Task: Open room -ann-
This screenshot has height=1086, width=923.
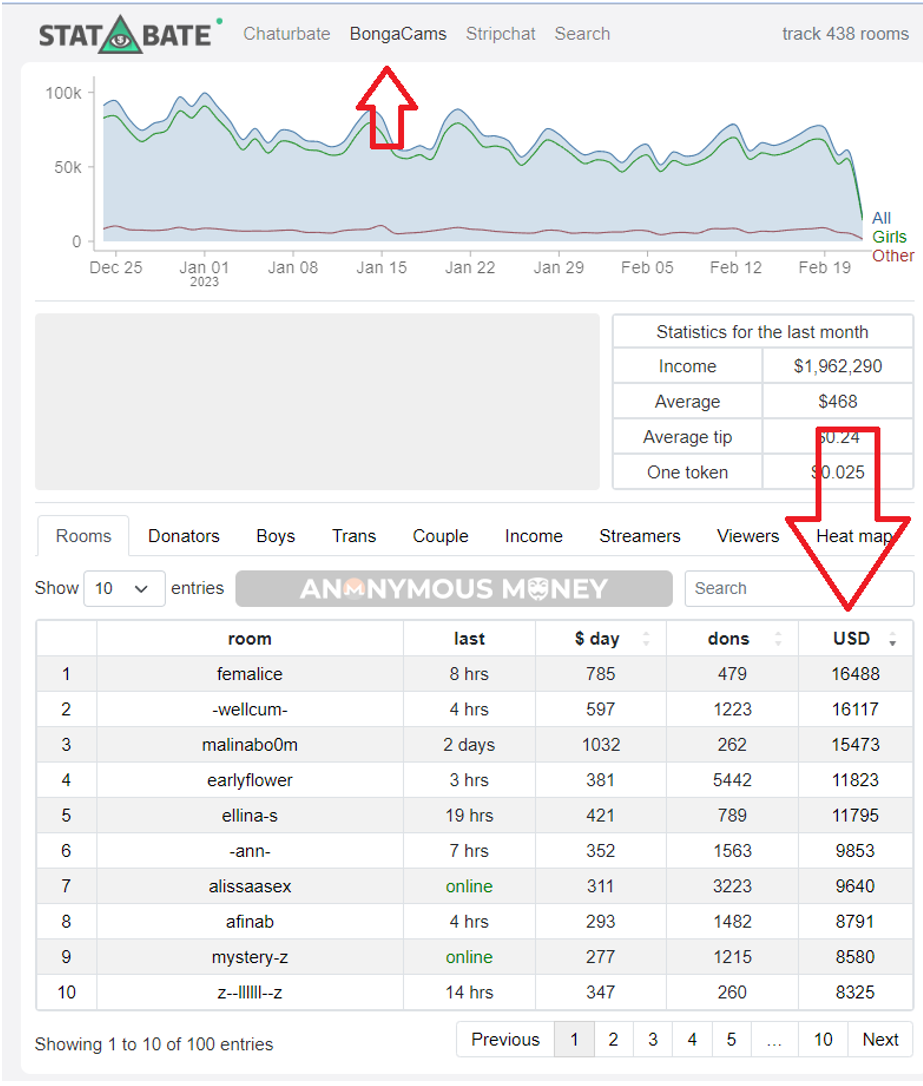Action: pos(250,851)
